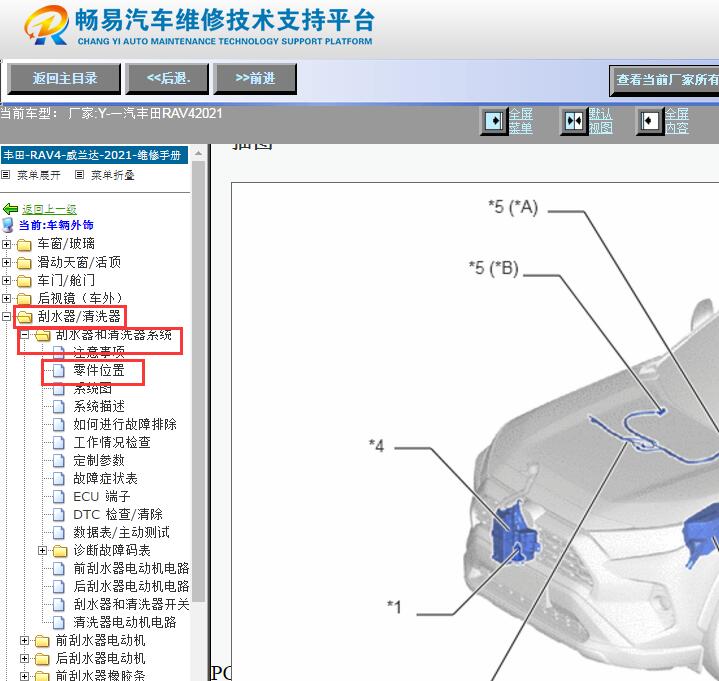Image resolution: width=719 pixels, height=681 pixels.
Task: Open the 后刮水器电动机电路 page
Action: tap(131, 587)
